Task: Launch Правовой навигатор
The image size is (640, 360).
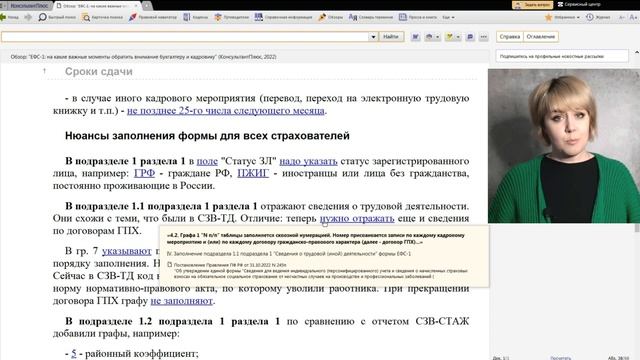Action: [153, 17]
